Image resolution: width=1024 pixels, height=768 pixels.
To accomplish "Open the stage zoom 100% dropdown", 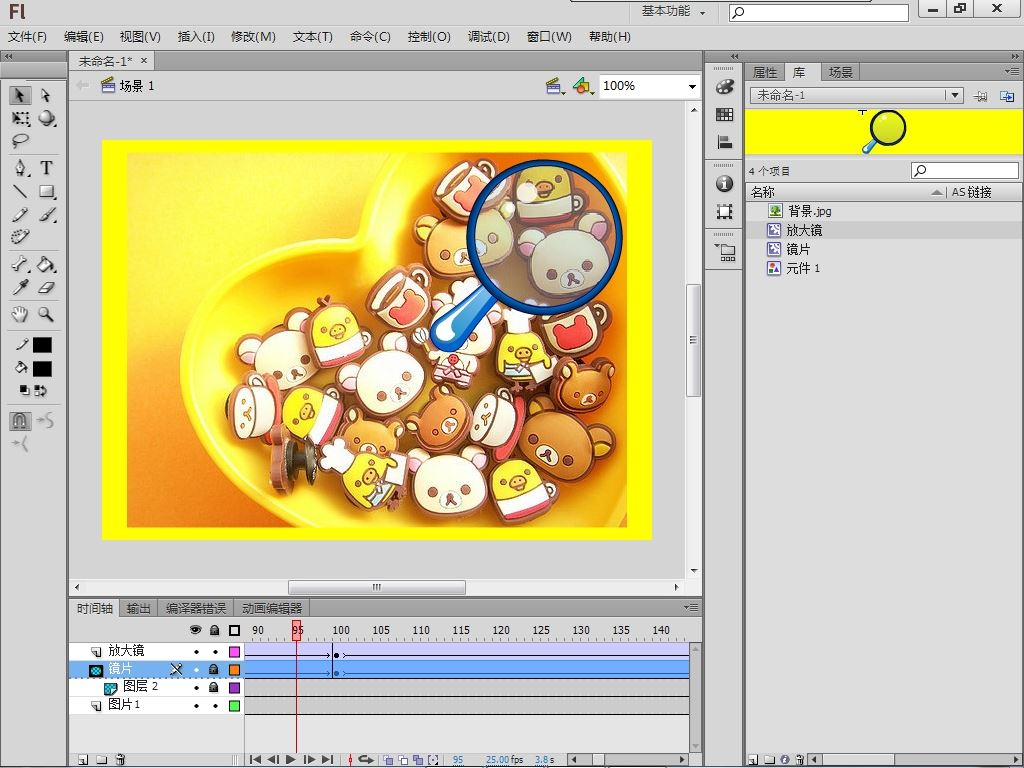I will click(692, 86).
